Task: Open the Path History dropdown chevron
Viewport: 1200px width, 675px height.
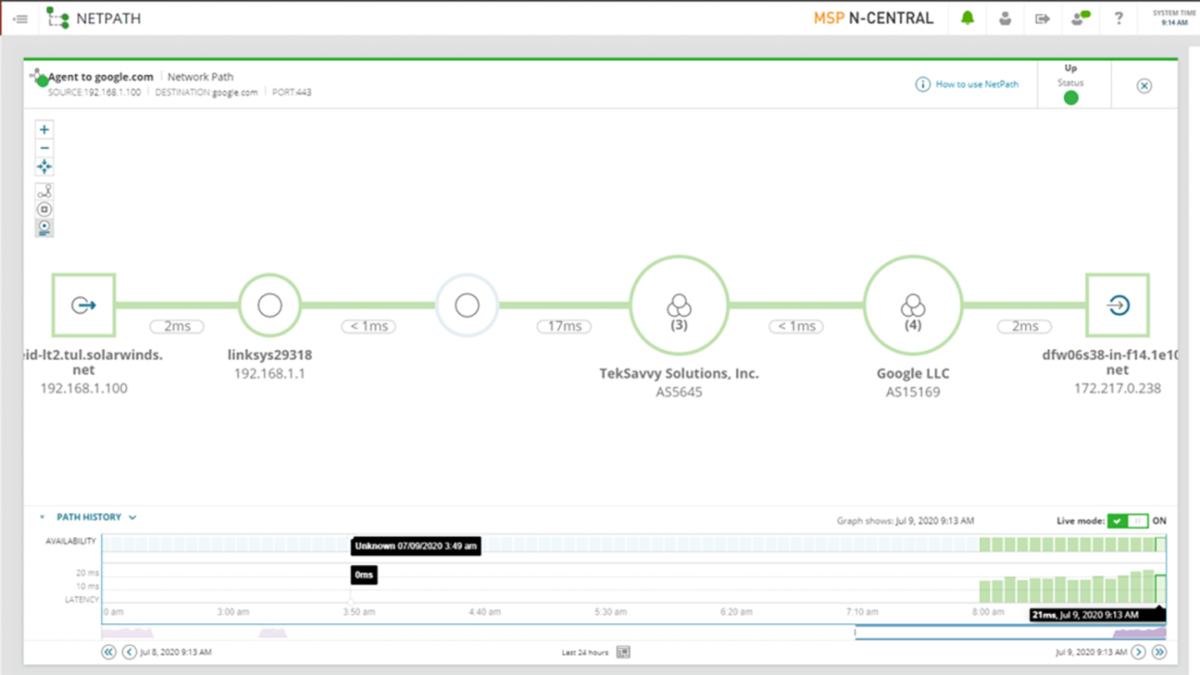Action: point(132,518)
